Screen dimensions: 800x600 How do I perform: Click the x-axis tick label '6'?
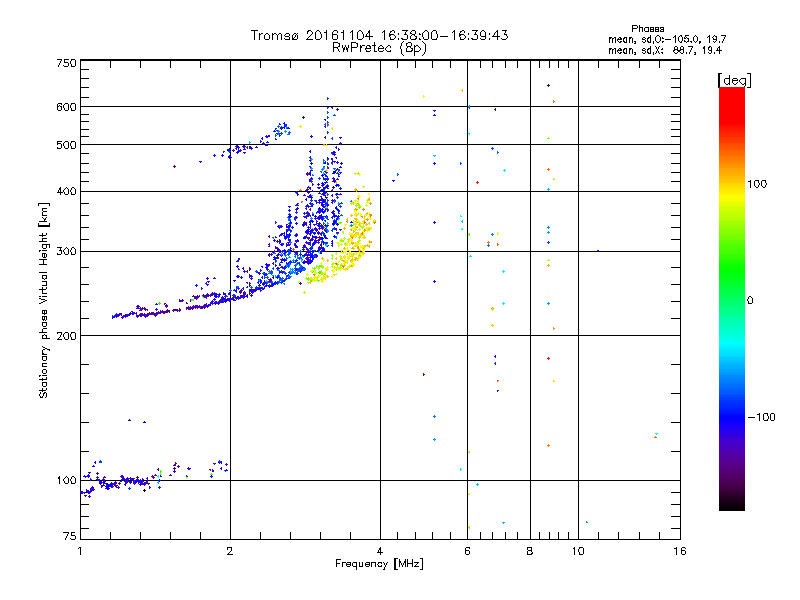tap(467, 551)
